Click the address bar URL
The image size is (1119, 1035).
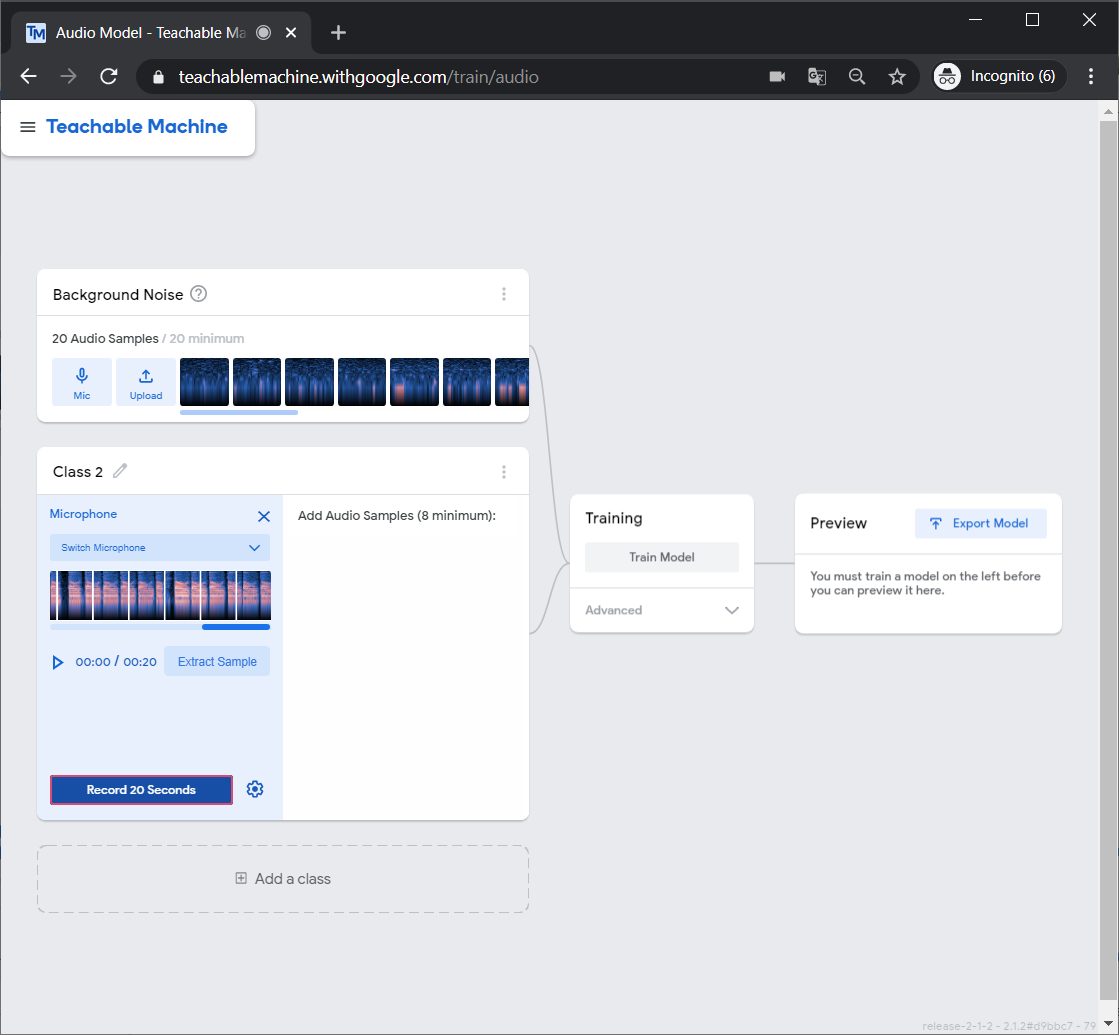(358, 77)
